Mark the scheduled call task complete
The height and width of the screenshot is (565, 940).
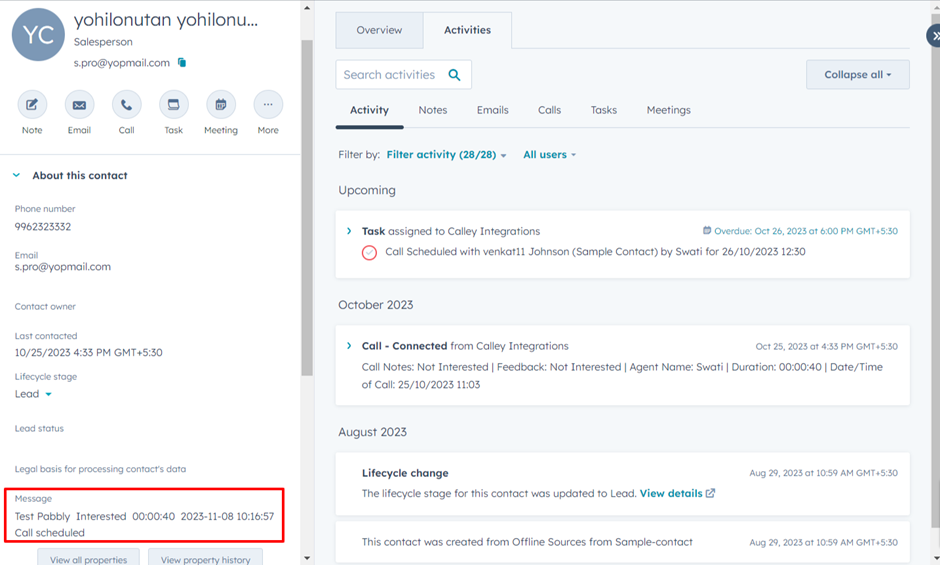click(369, 253)
